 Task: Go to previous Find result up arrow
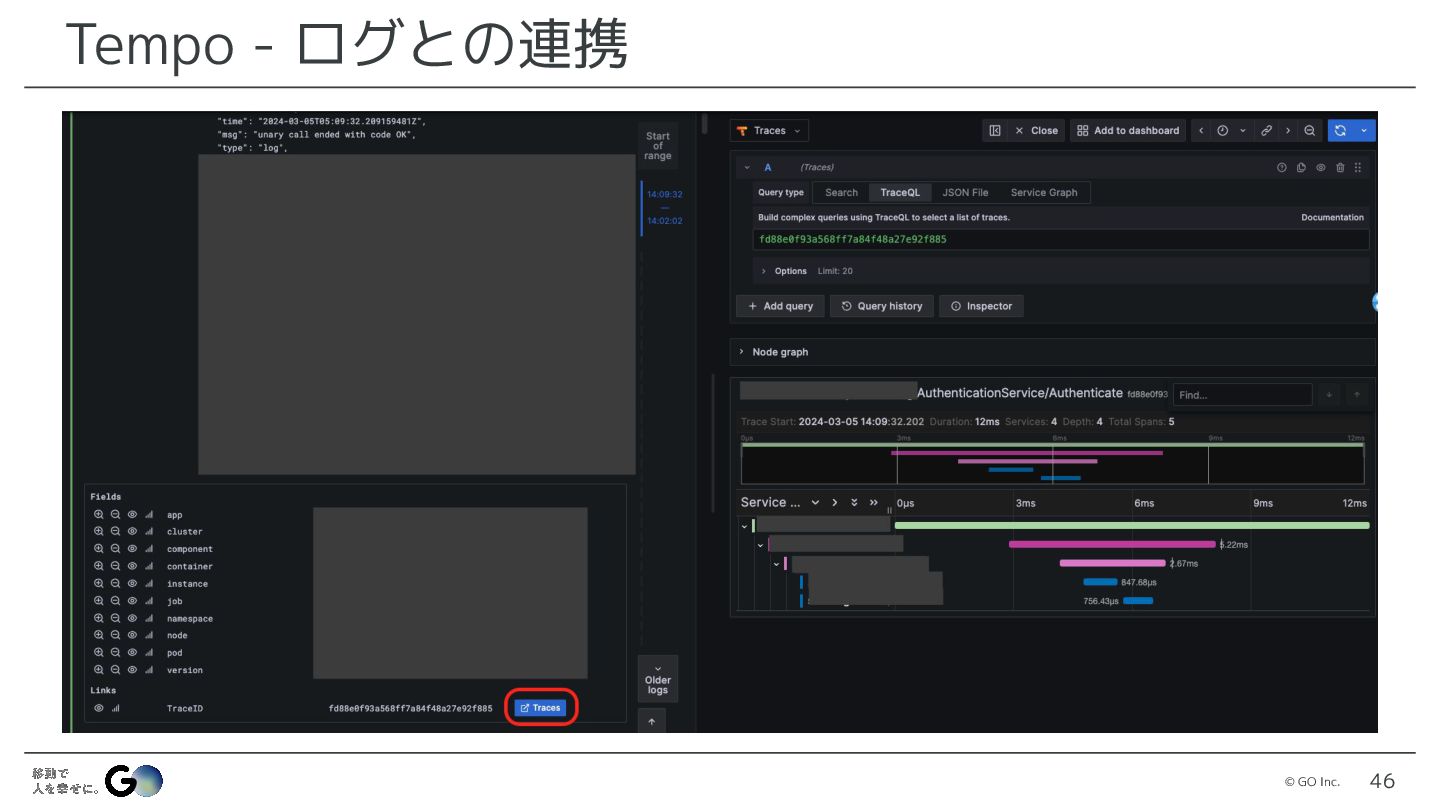[x=1357, y=395]
